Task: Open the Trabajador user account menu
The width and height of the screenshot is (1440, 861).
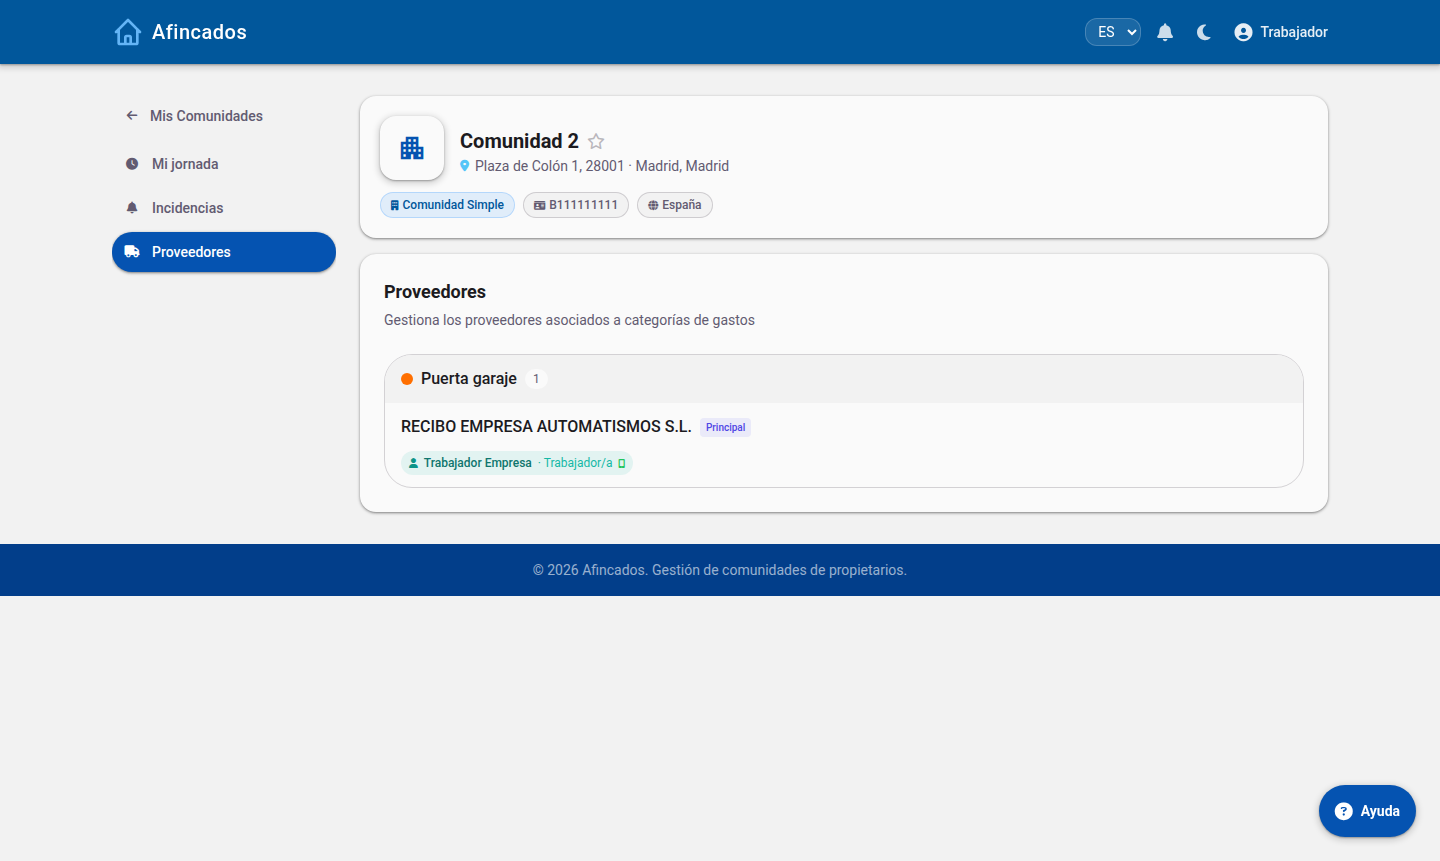Action: 1281,32
